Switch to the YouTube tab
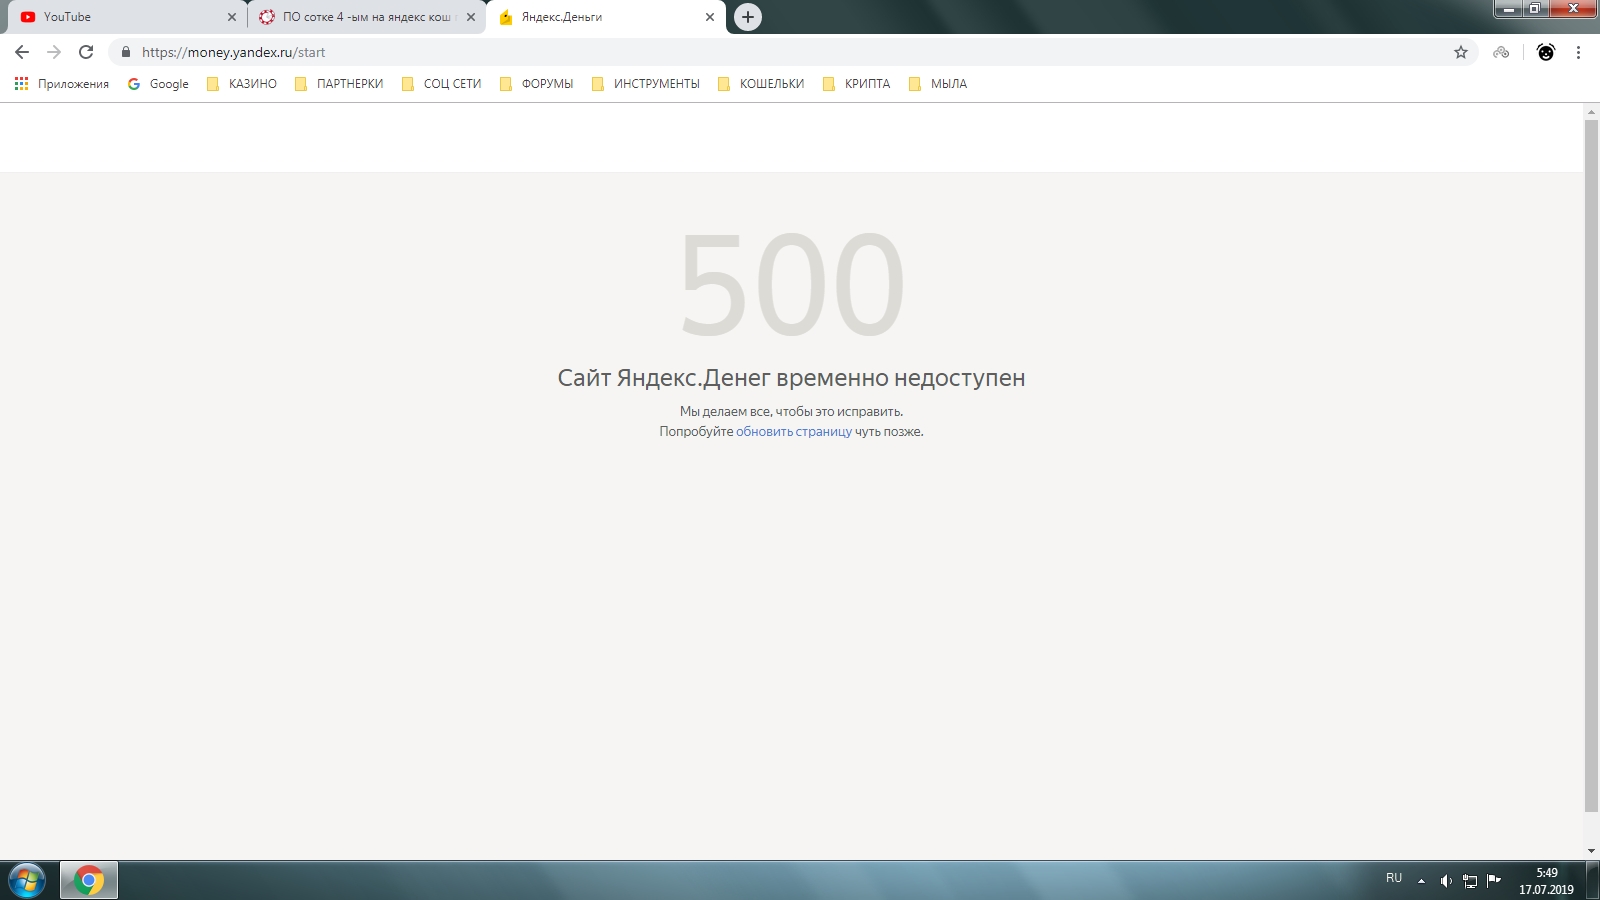Viewport: 1600px width, 900px height. coord(125,17)
